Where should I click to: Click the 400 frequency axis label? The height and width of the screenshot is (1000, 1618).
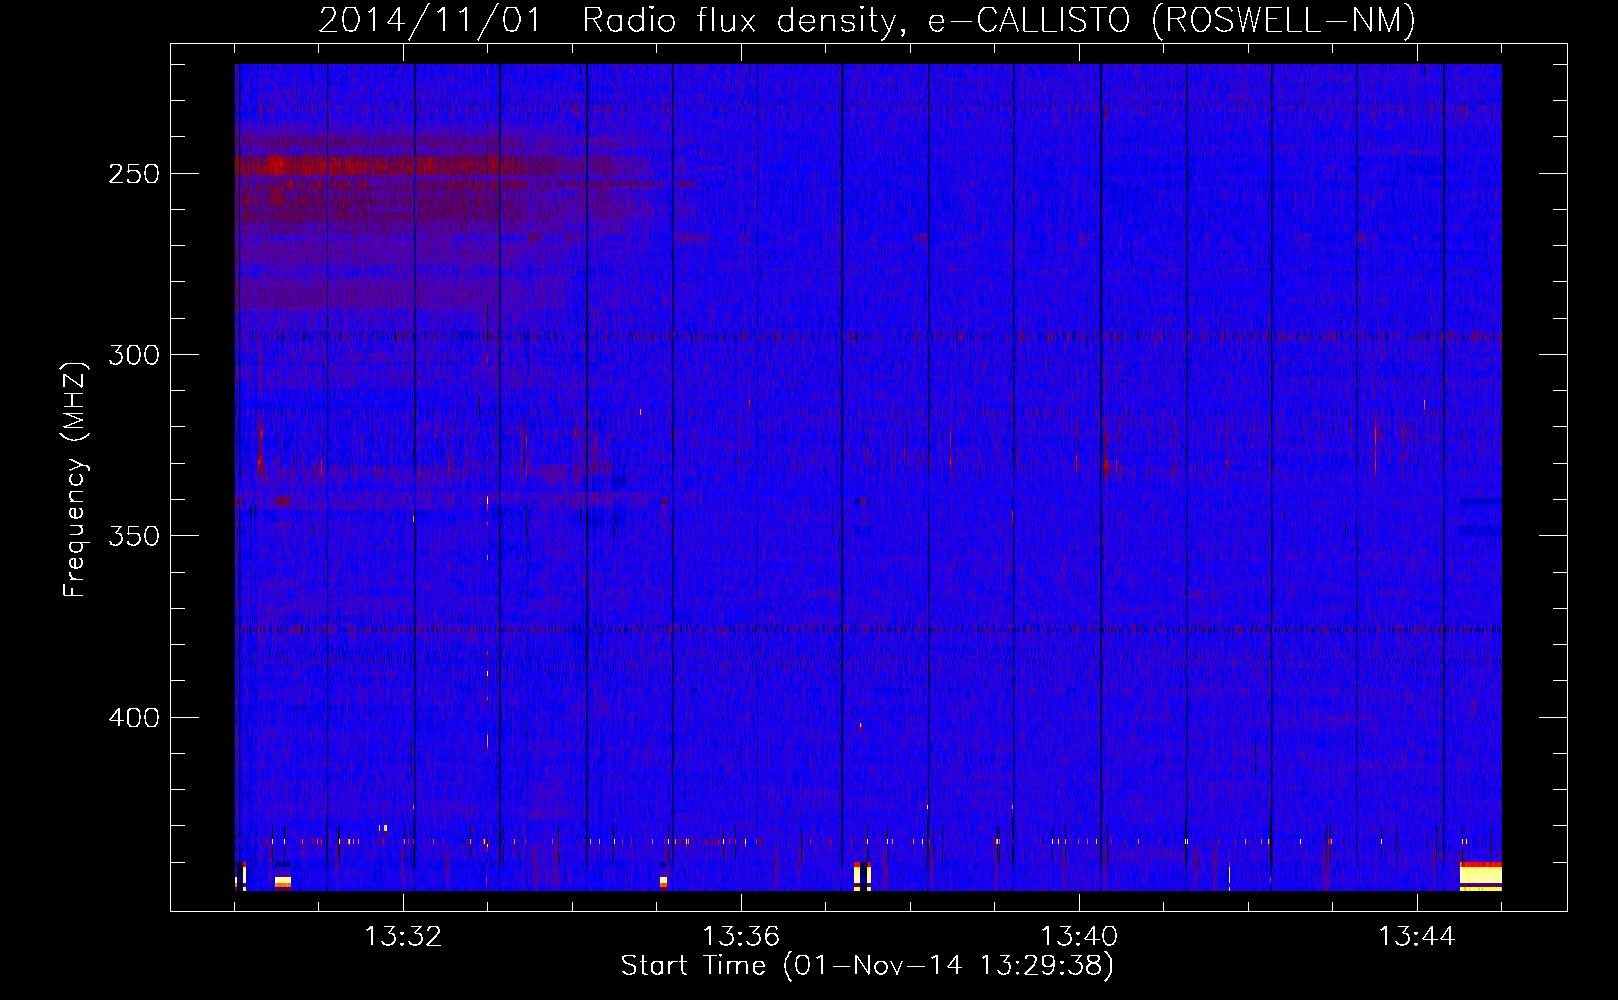click(x=134, y=718)
